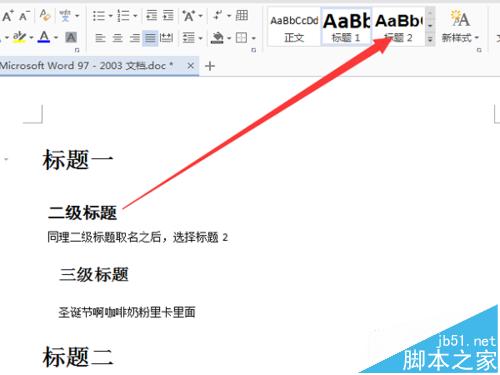Apply yellow highlight color to text
Viewport: 500px width, 375px height.
tap(19, 37)
